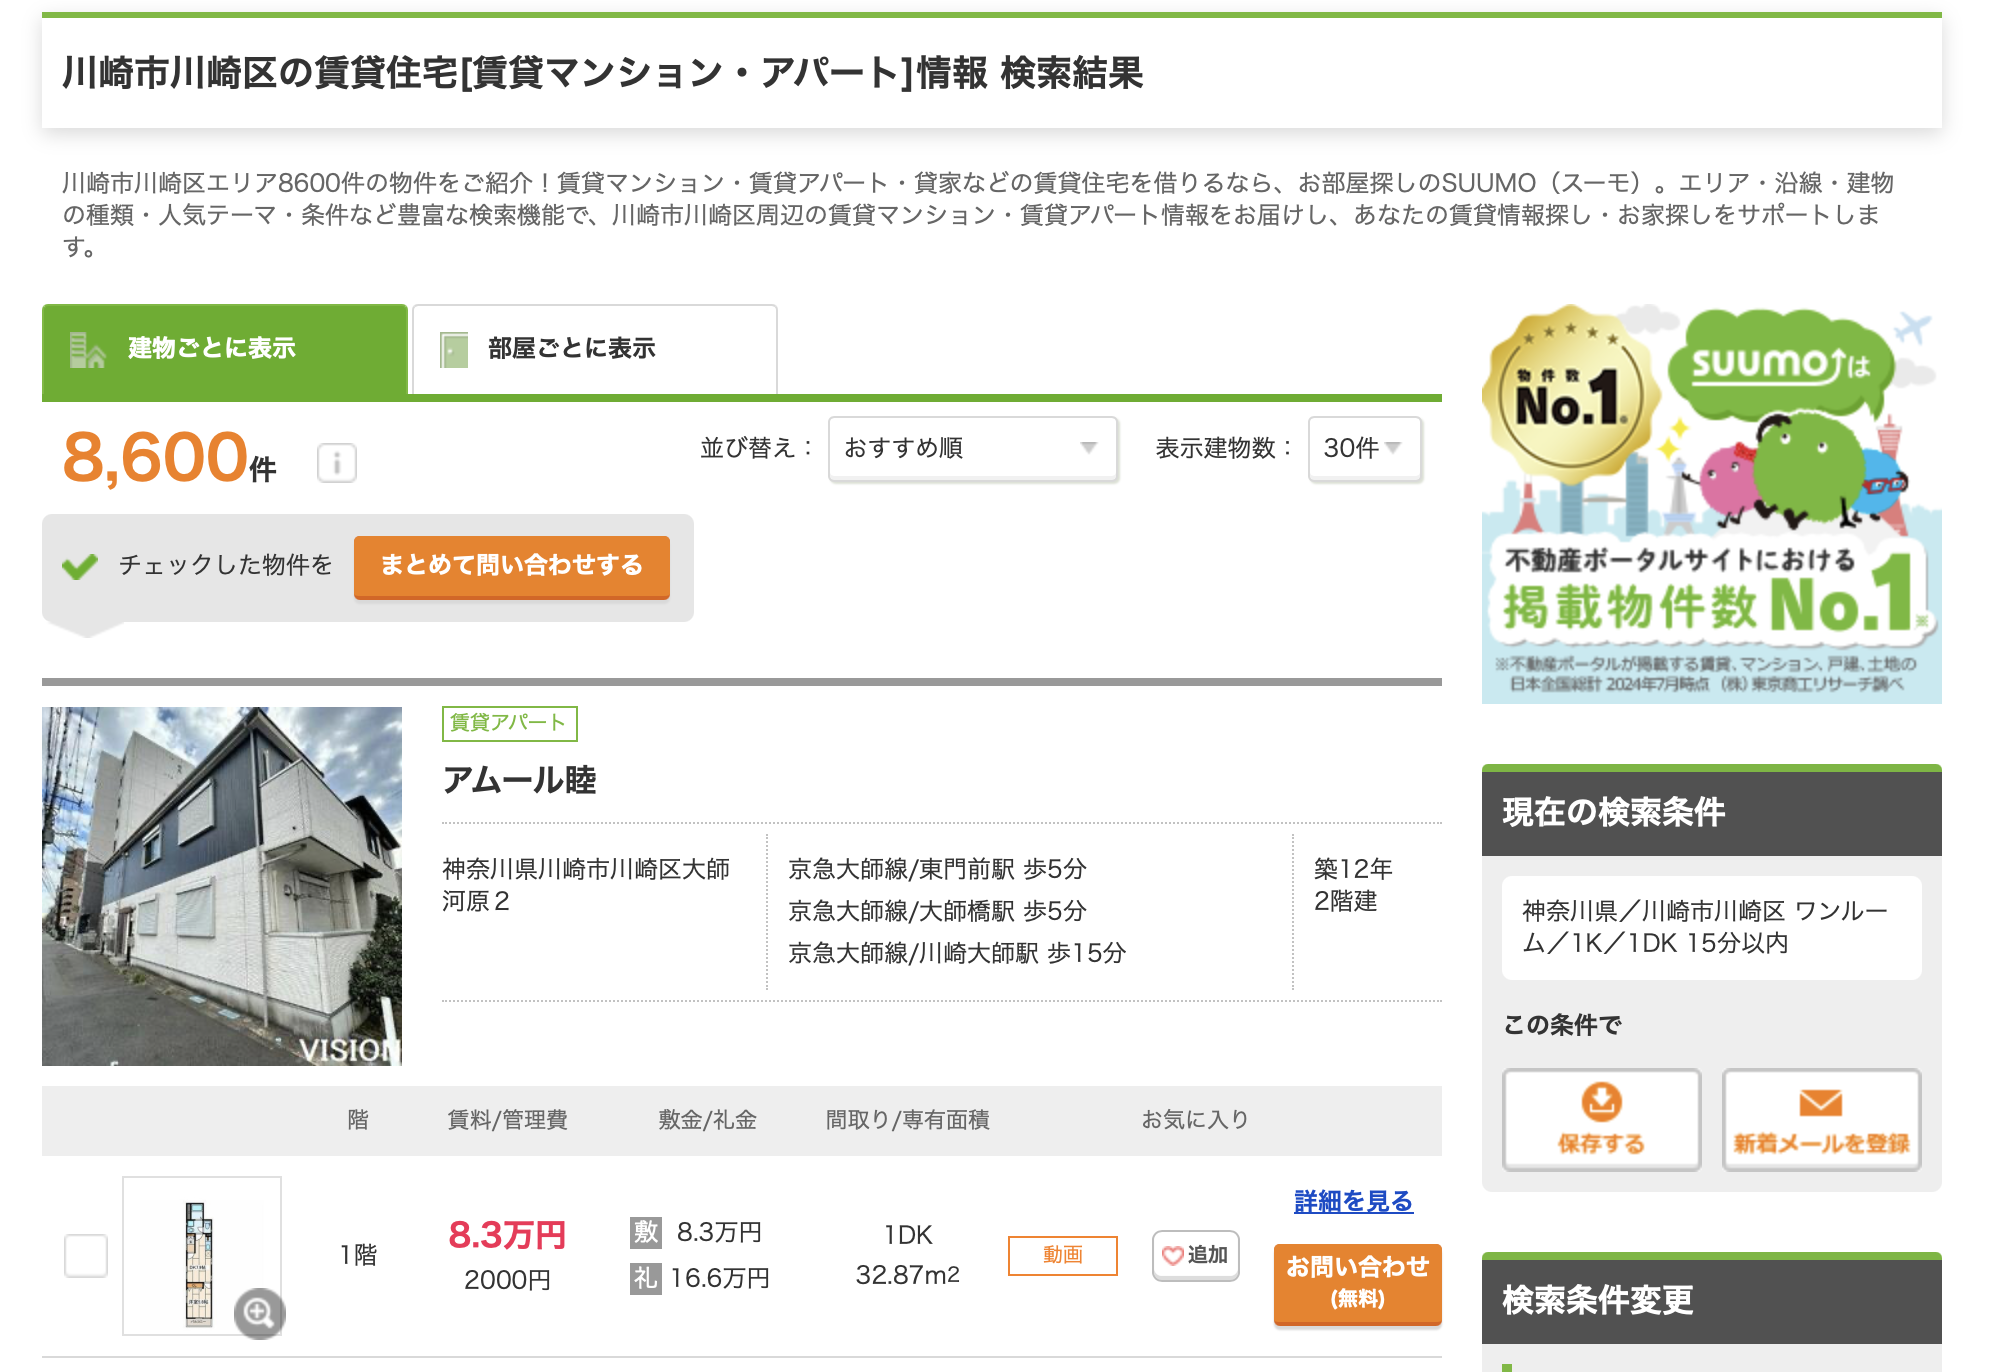Click the 敷 deposit badge icon
This screenshot has width=1992, height=1372.
click(645, 1232)
